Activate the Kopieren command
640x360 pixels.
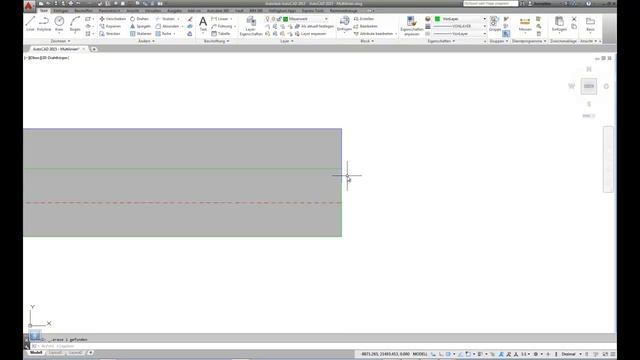[110, 26]
